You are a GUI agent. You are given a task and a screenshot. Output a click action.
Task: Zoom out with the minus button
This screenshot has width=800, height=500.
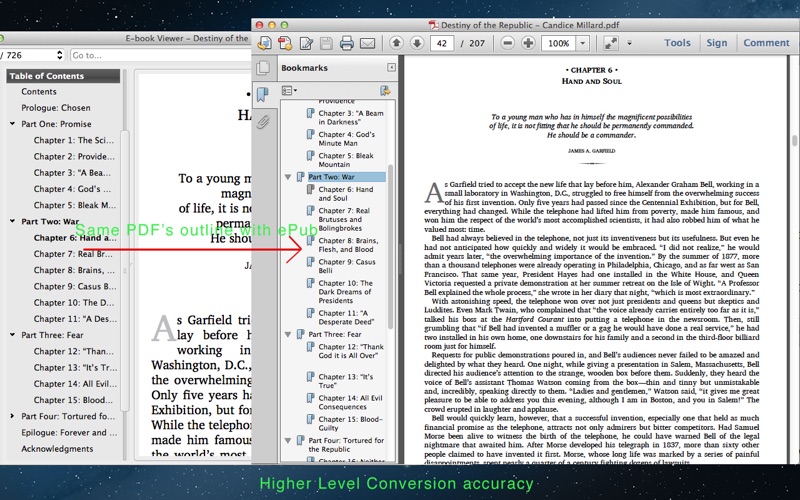tap(507, 43)
